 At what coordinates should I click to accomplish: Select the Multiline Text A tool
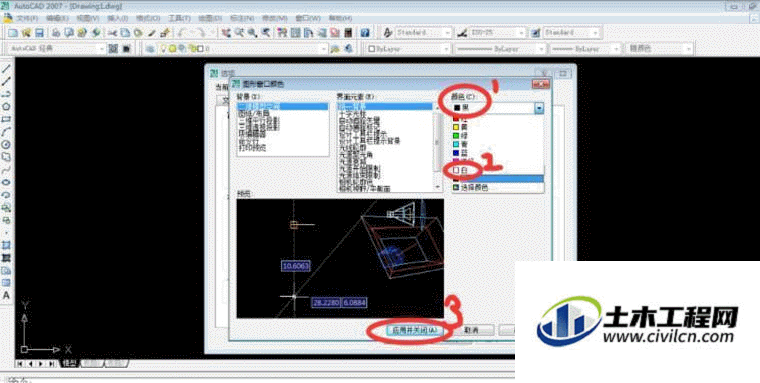[x=6, y=295]
